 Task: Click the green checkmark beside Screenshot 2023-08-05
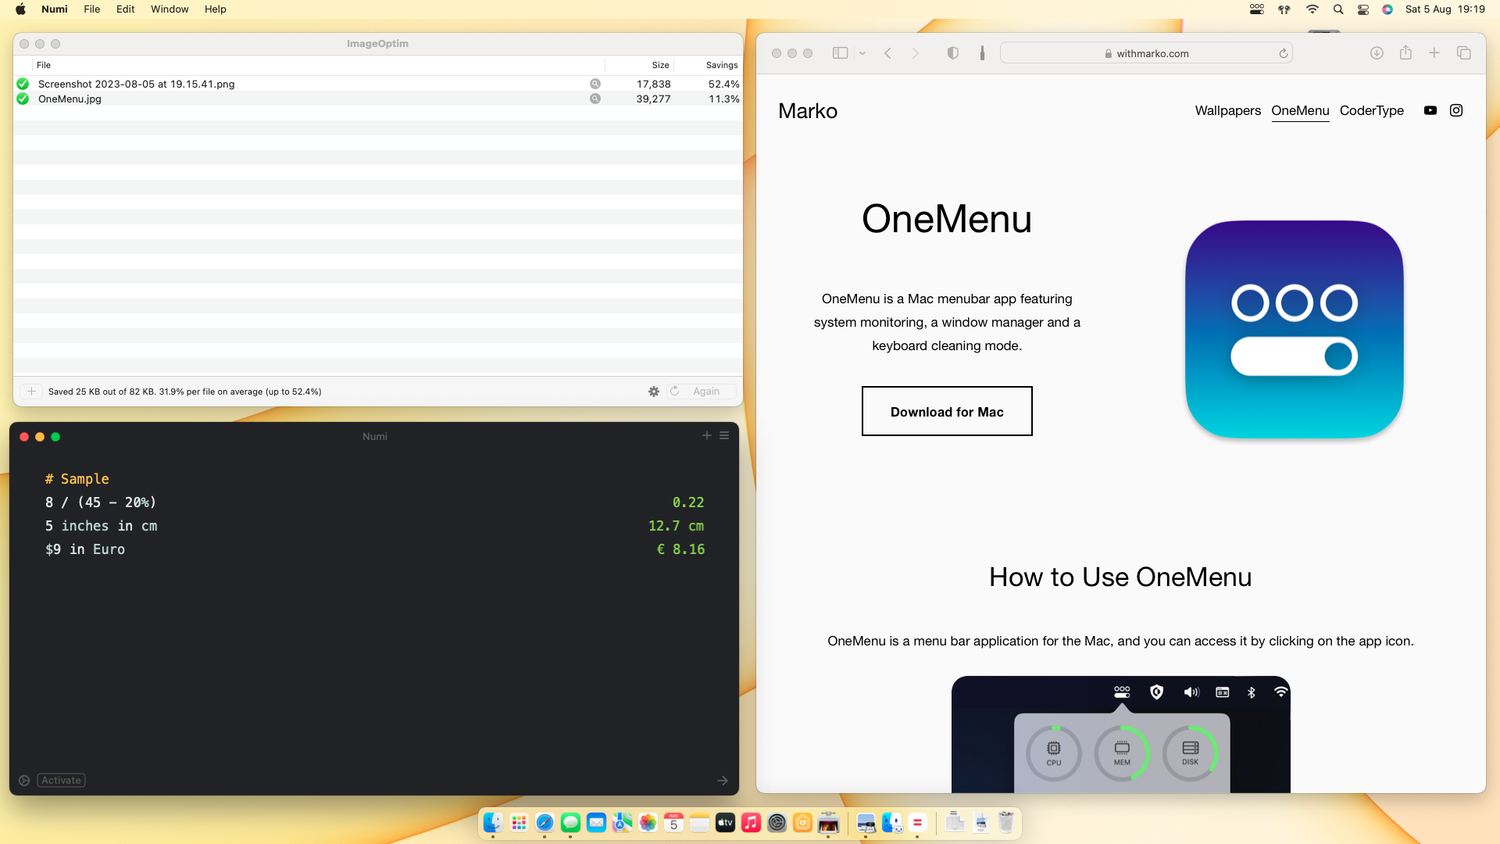(22, 84)
